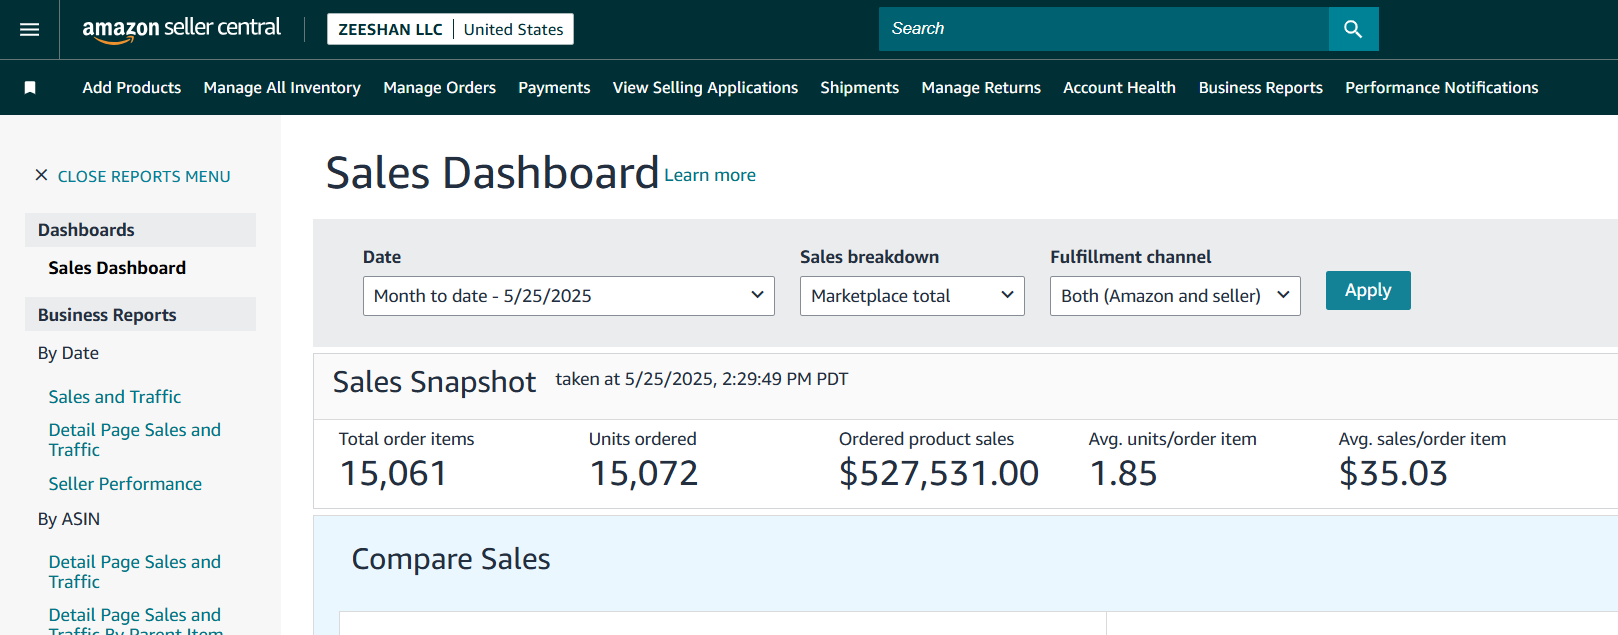Go to Business Reports in top navigation
This screenshot has width=1618, height=635.
tap(1260, 88)
